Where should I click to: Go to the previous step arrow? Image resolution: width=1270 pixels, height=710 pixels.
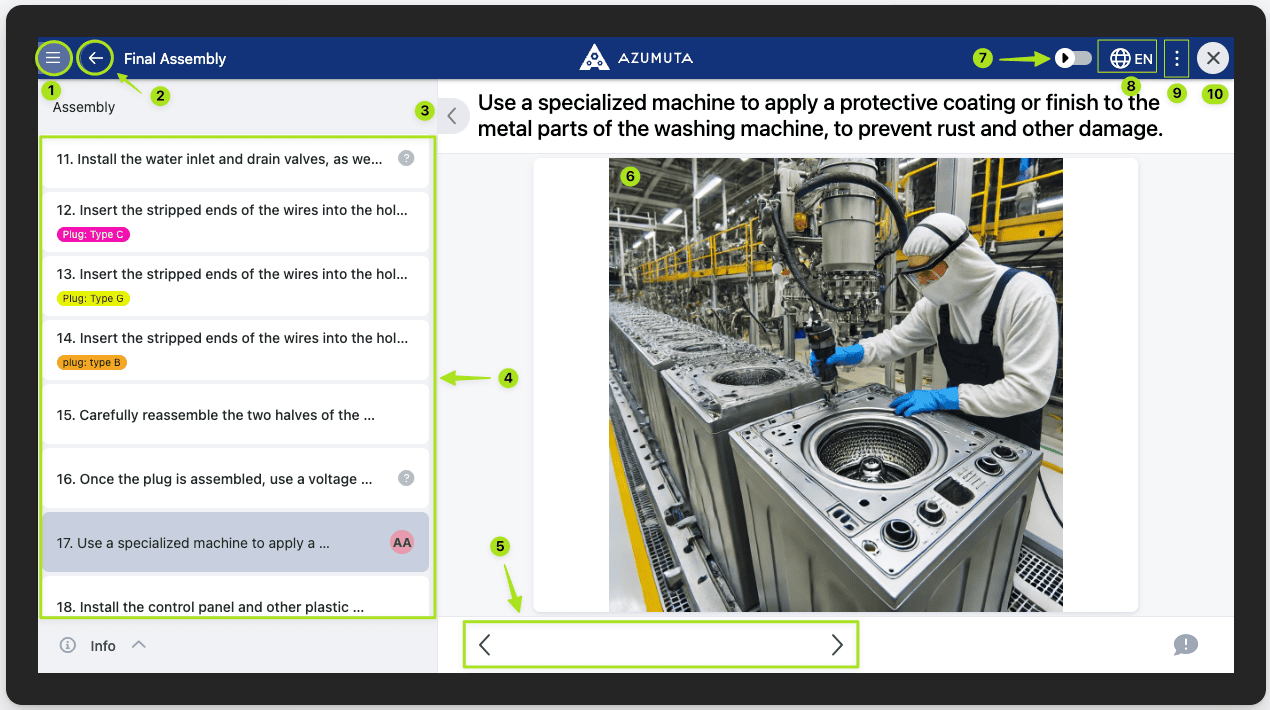coord(485,645)
